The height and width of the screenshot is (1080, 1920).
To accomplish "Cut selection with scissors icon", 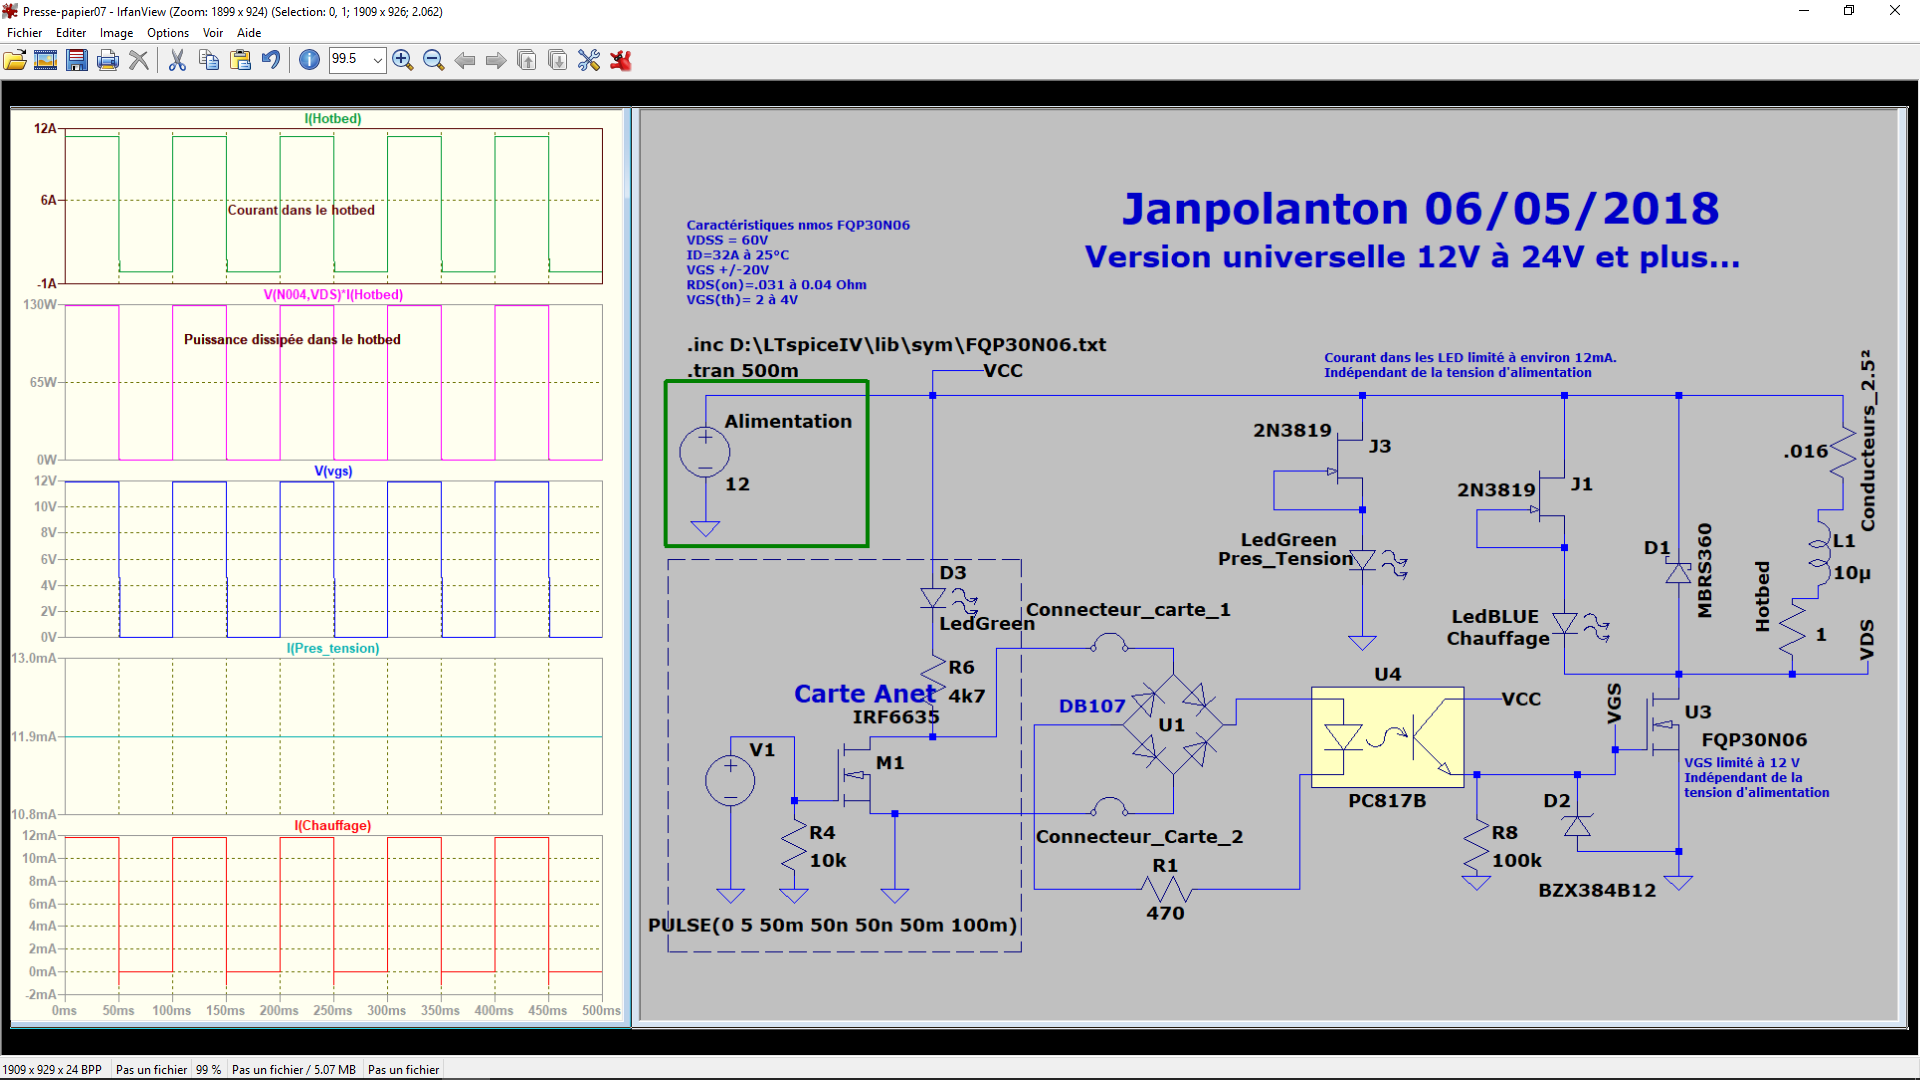I will (177, 60).
